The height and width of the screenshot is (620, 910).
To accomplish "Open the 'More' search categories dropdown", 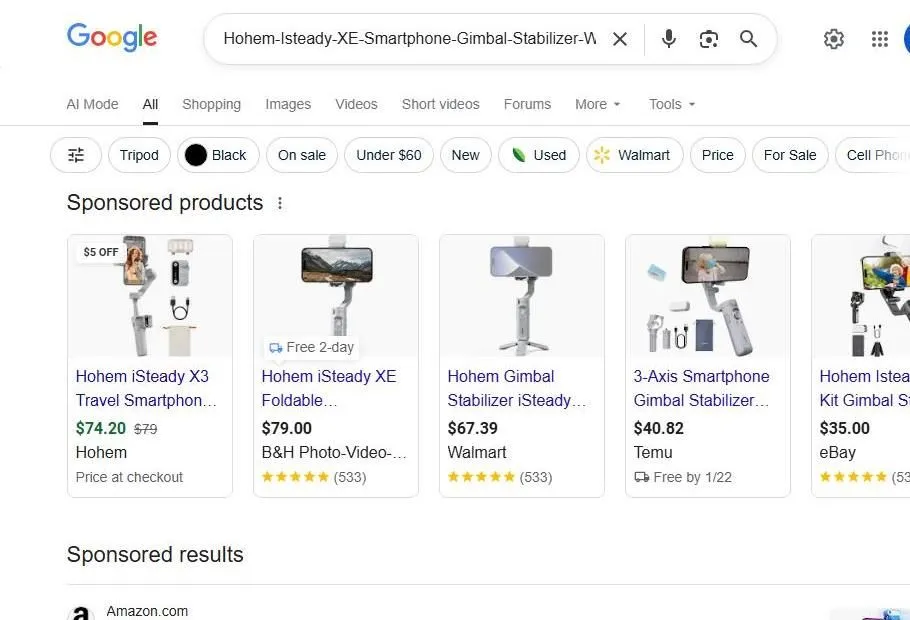I will (x=597, y=104).
